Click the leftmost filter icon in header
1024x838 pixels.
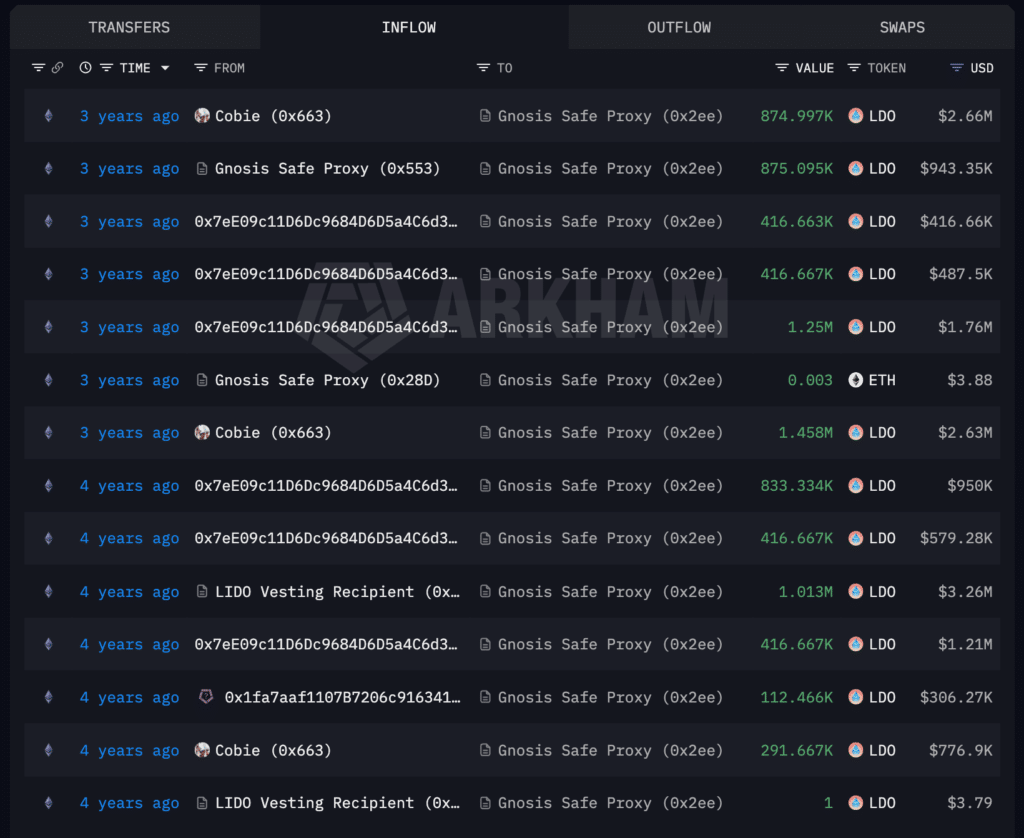[39, 67]
